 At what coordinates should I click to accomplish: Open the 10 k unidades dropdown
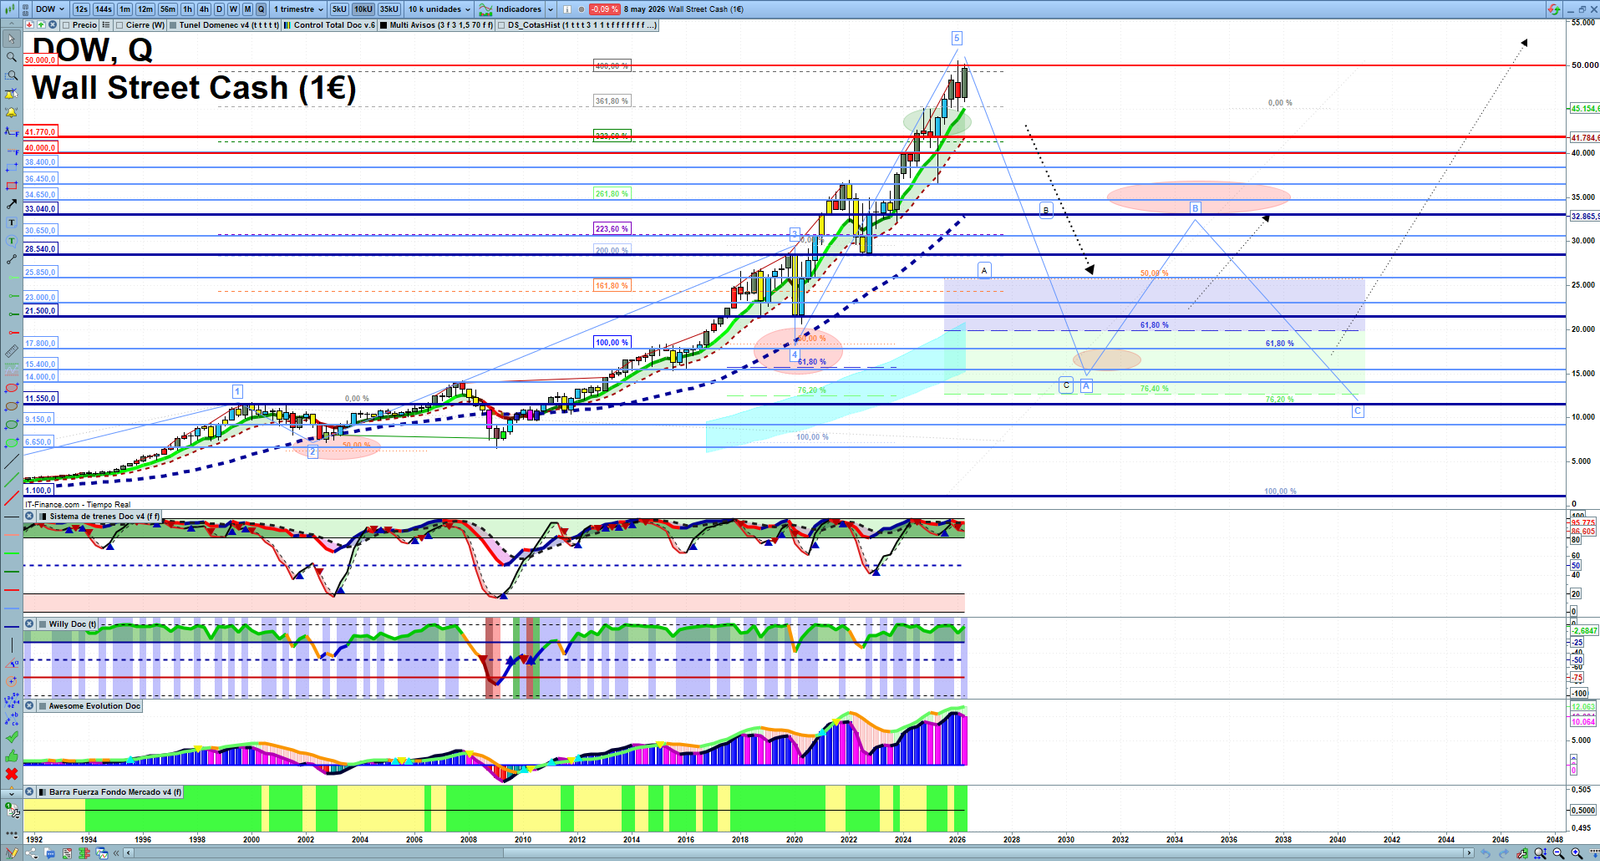(438, 9)
